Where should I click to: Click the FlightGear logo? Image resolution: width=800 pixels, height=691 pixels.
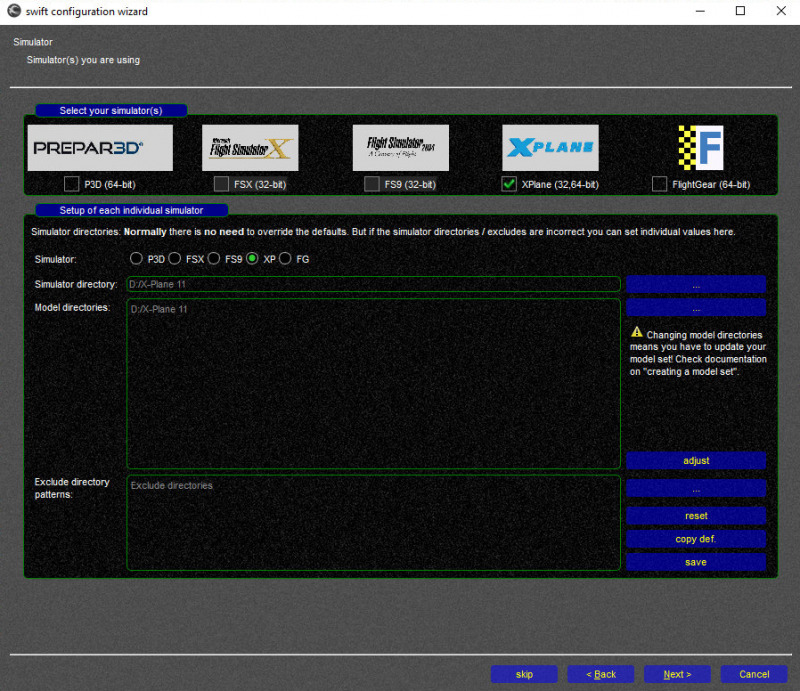coord(699,147)
